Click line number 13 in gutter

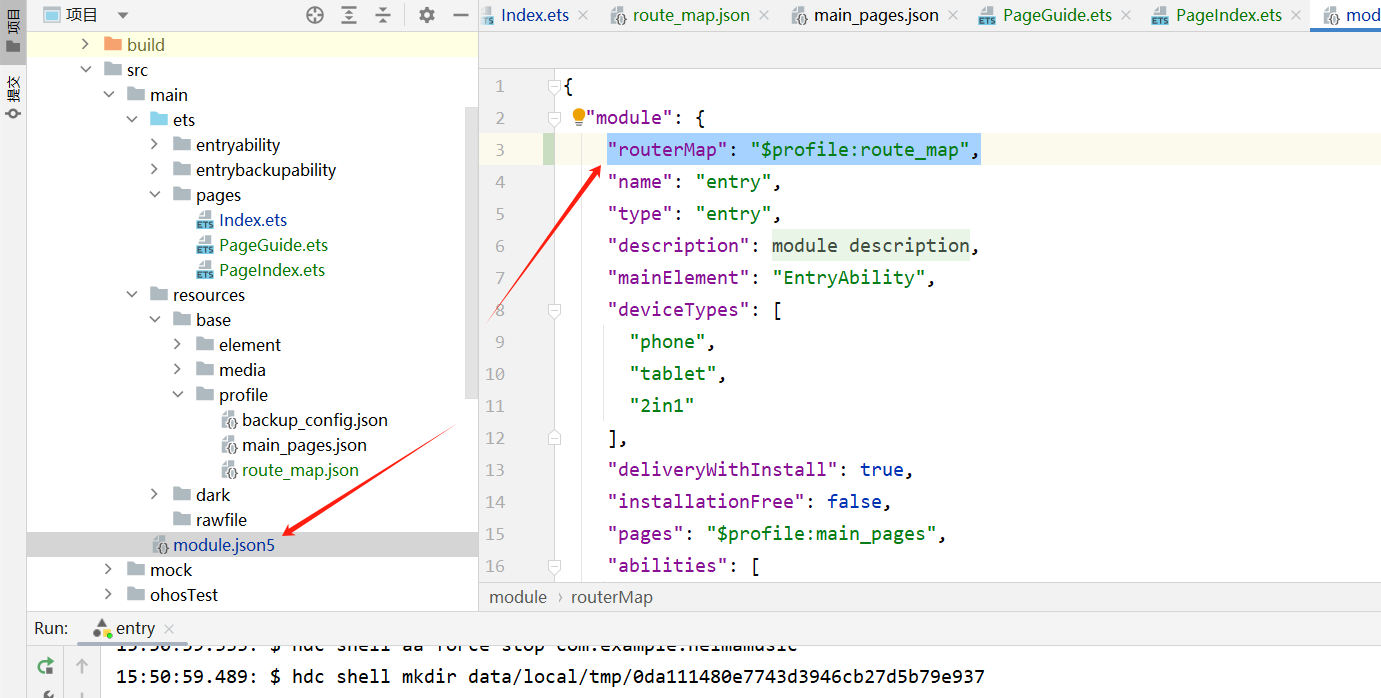(494, 470)
